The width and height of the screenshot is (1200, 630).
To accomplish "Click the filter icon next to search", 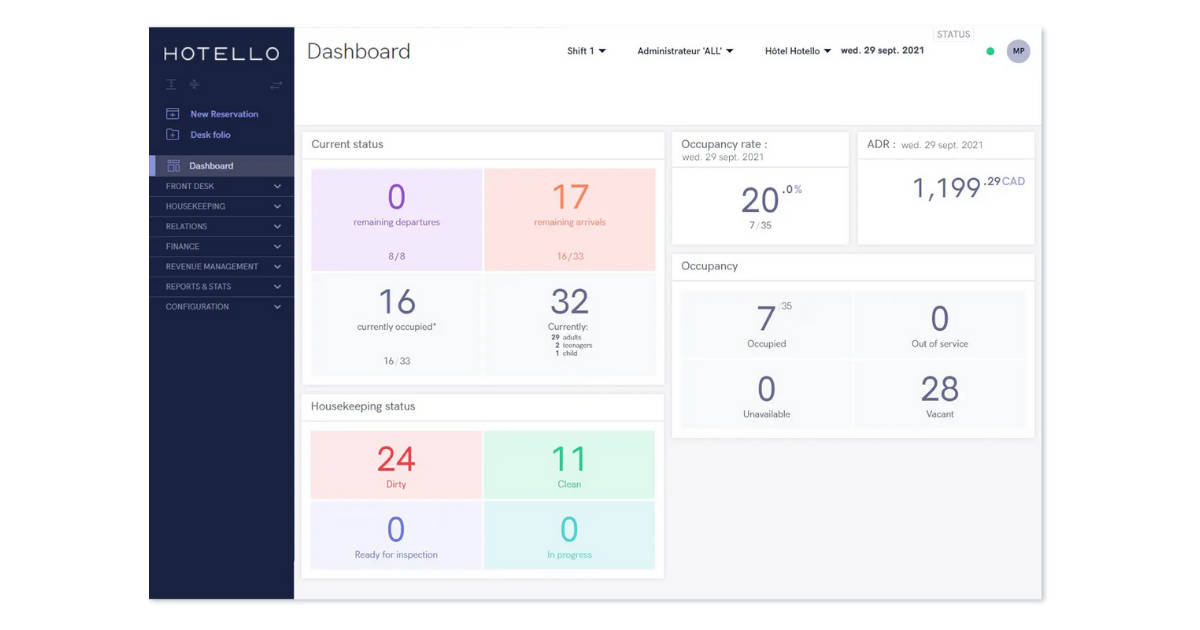I will (193, 84).
